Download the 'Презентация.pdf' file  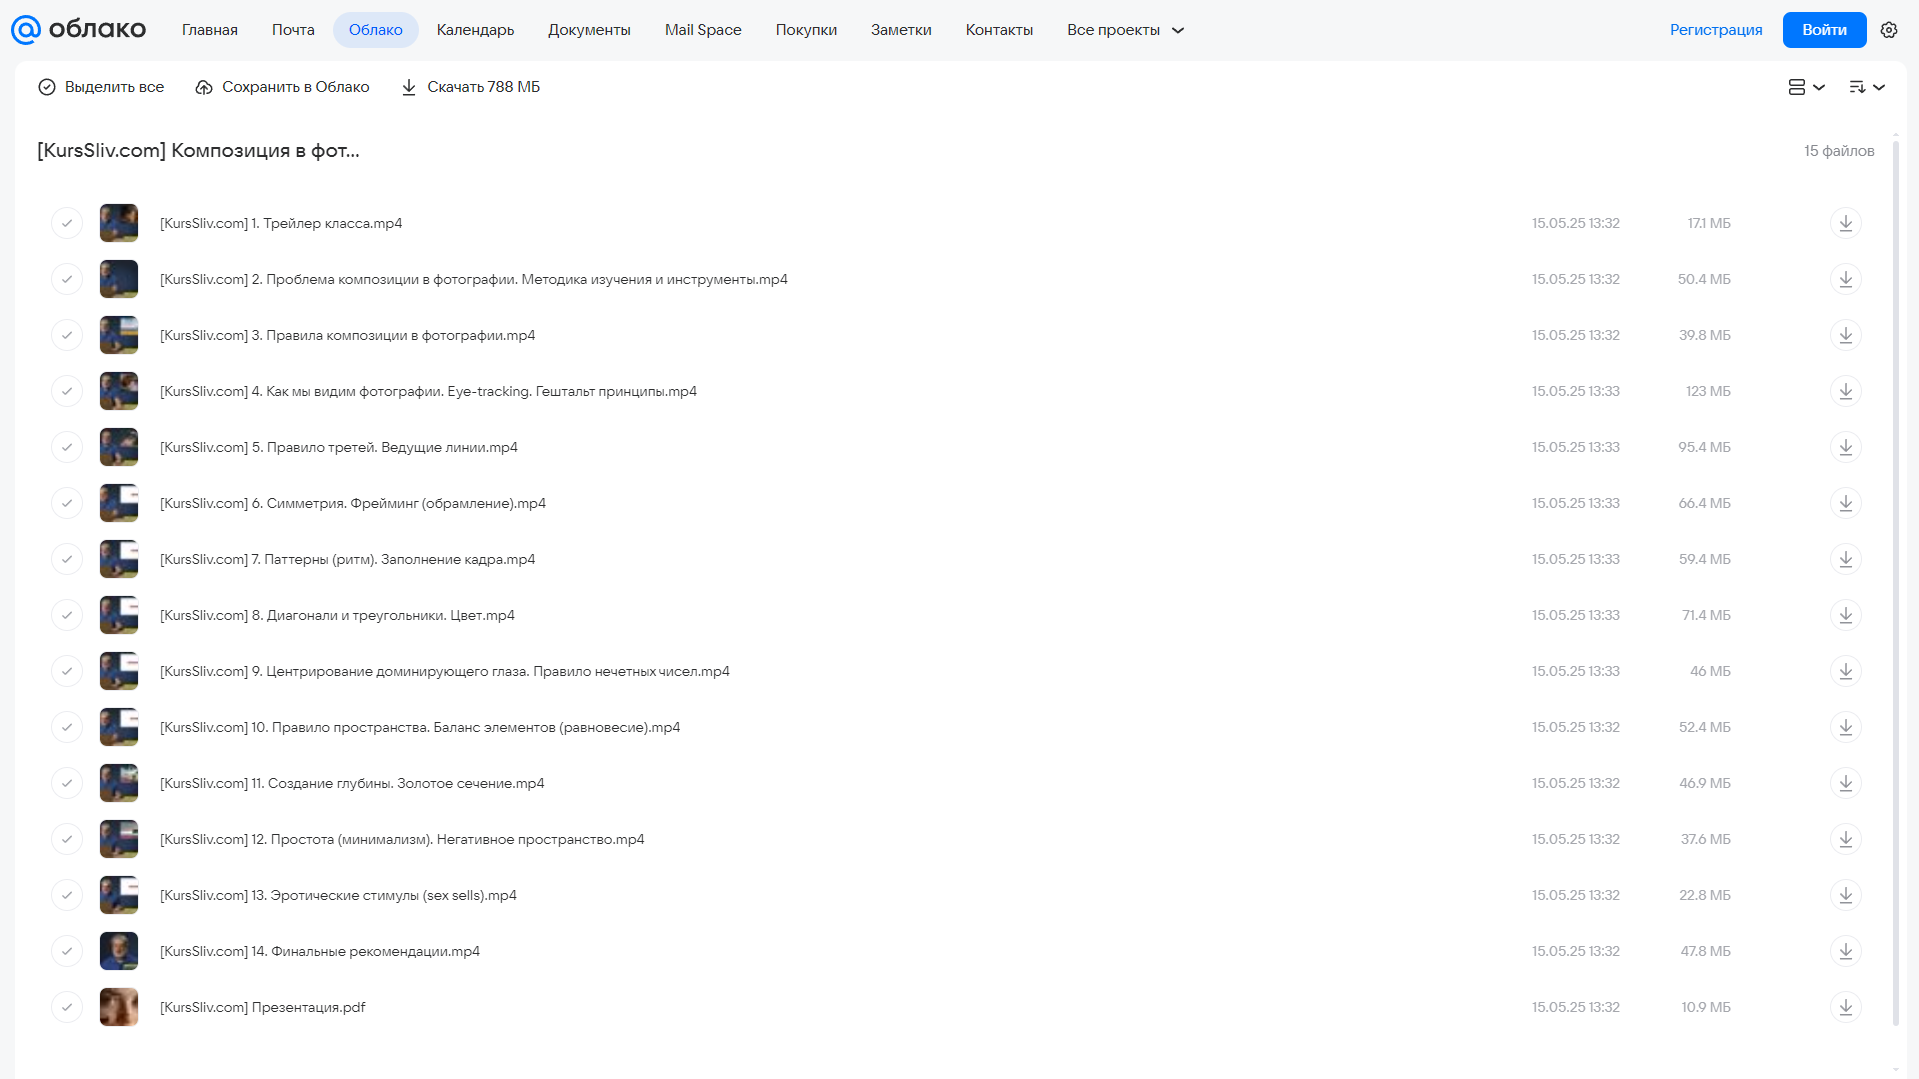[x=1845, y=1007]
